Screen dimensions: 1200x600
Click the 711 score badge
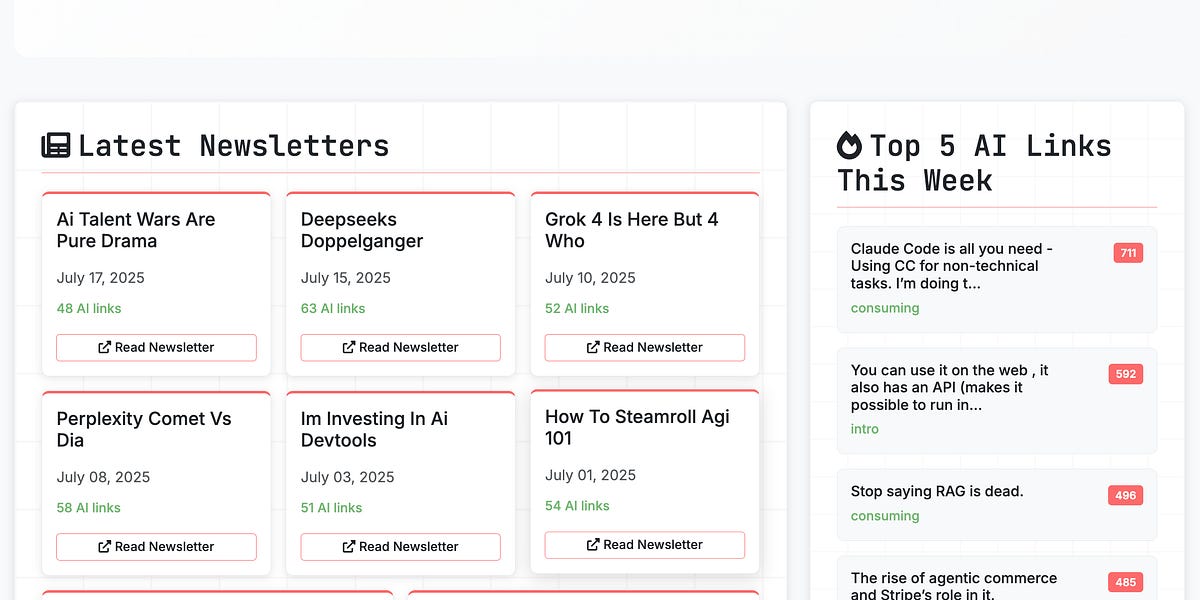tap(1128, 253)
